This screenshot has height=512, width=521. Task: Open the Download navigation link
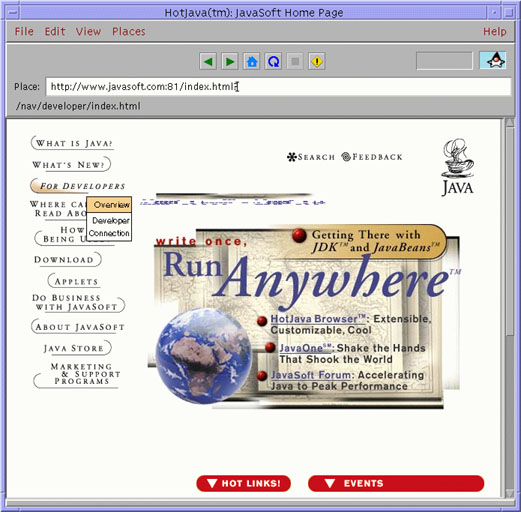click(67, 259)
